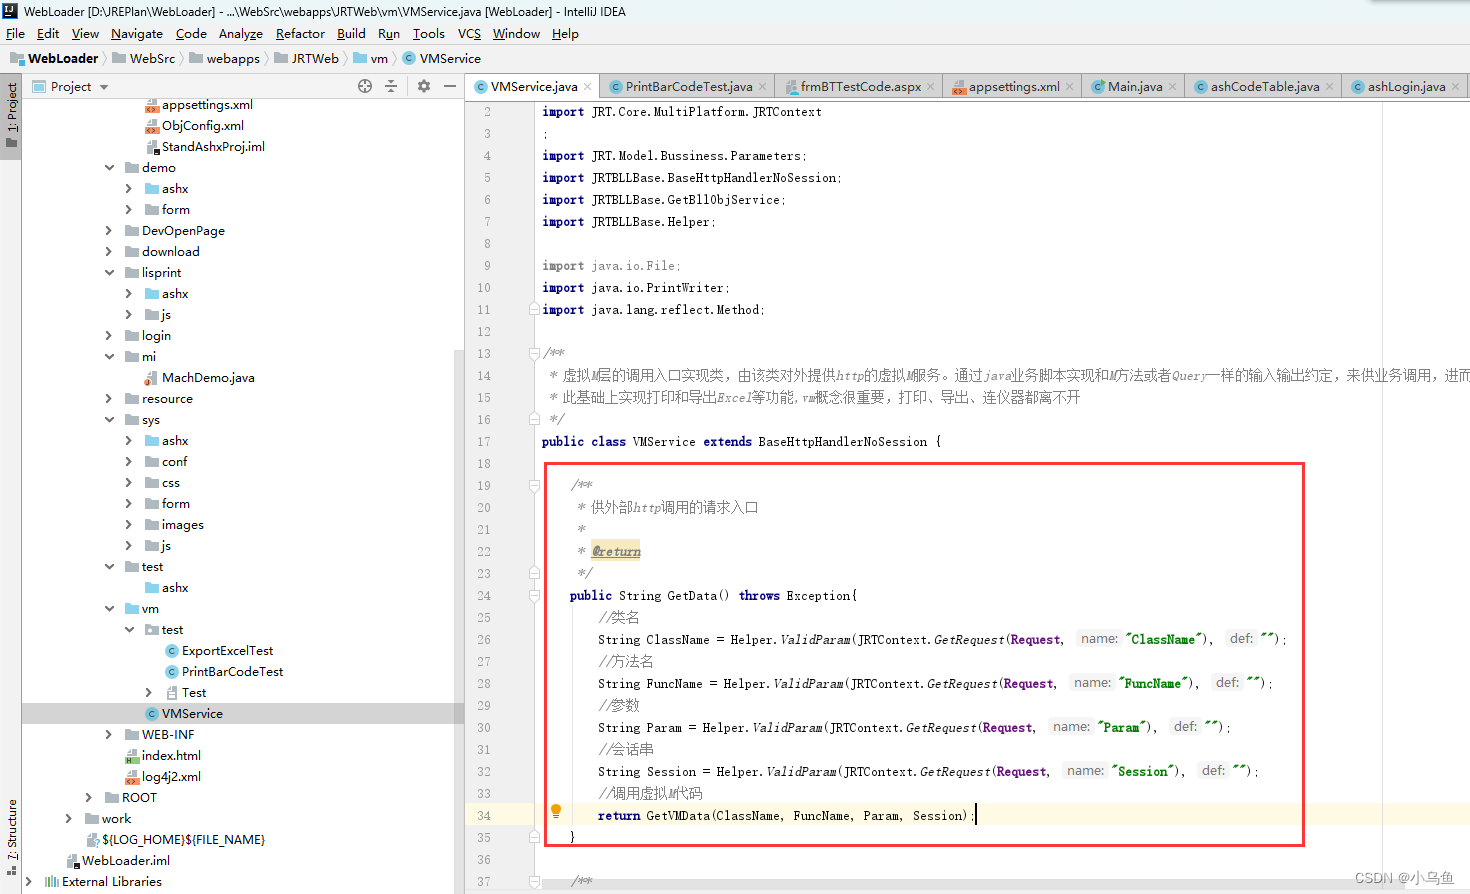Select MachDemo.java in project tree
Viewport: 1470px width, 894px height.
pos(208,378)
